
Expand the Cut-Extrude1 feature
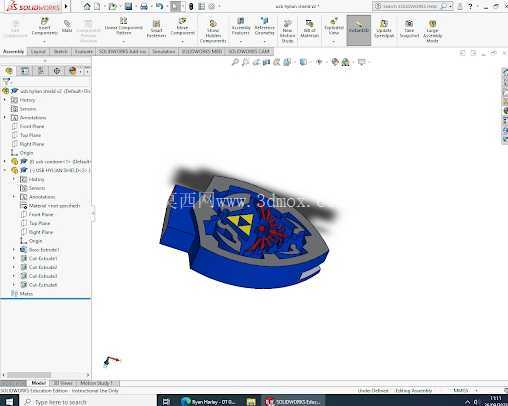coord(14,258)
